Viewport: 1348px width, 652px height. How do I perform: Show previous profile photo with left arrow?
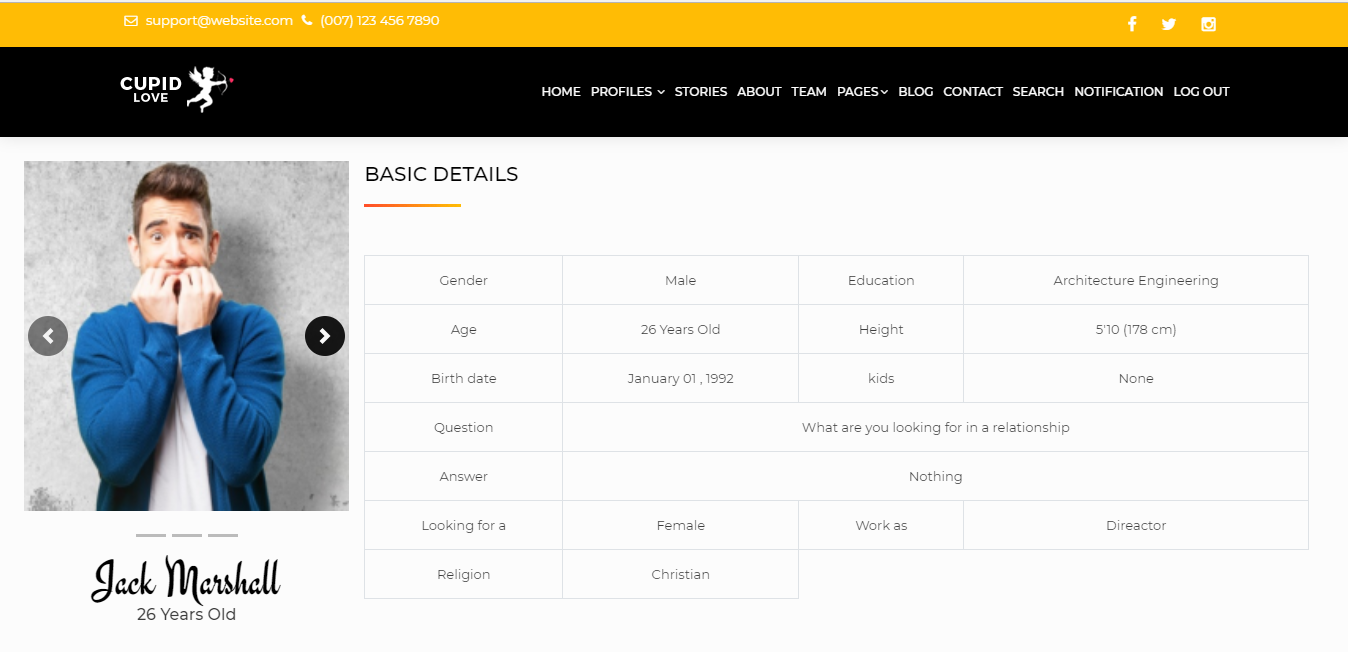(48, 336)
